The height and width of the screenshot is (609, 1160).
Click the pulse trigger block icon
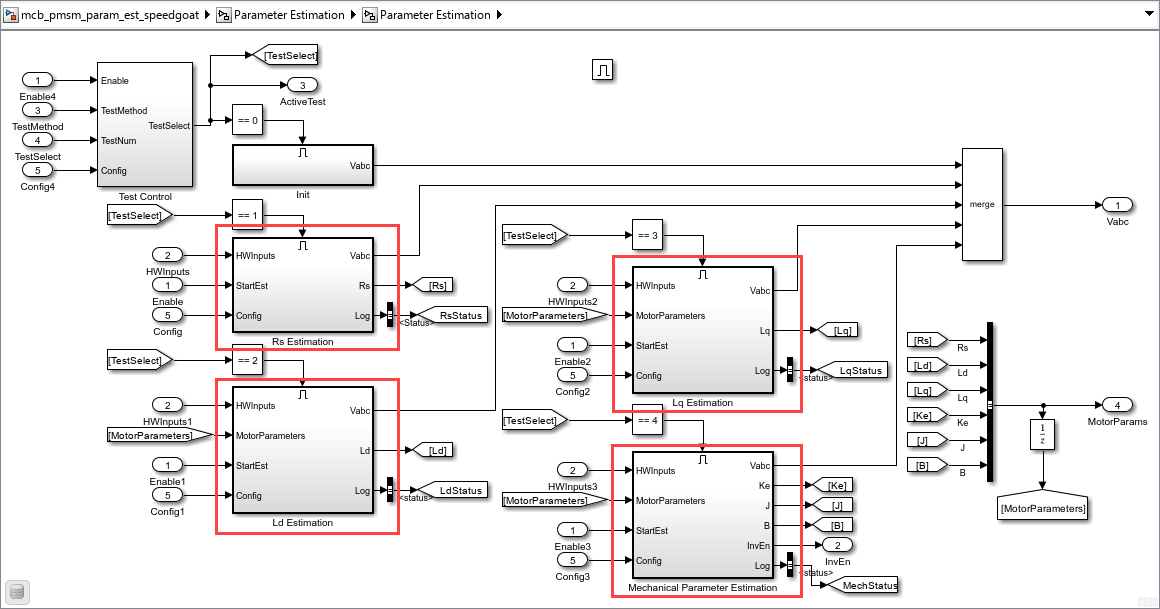[602, 70]
